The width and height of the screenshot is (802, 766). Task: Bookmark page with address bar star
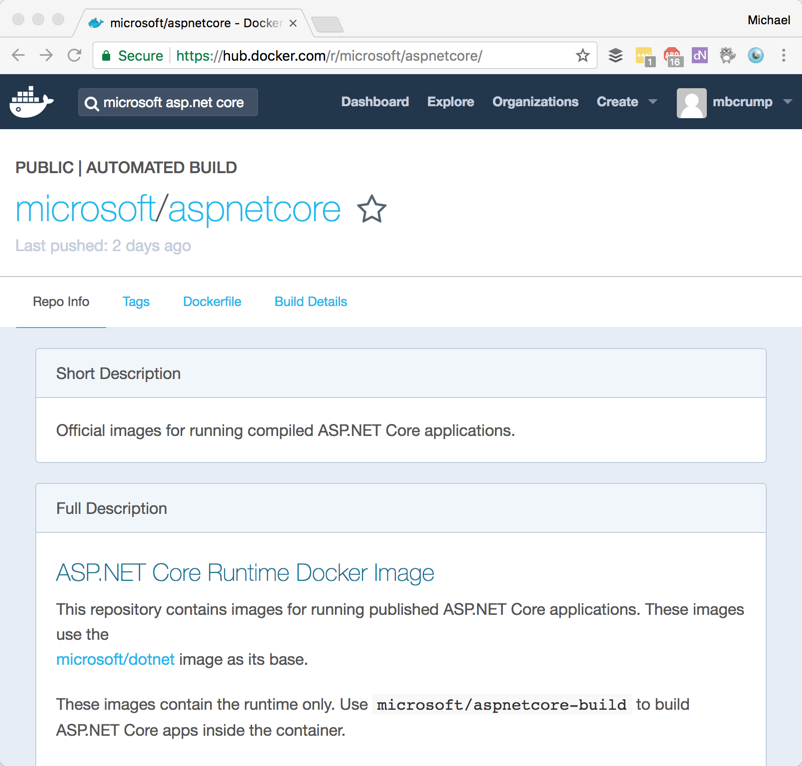pos(583,55)
